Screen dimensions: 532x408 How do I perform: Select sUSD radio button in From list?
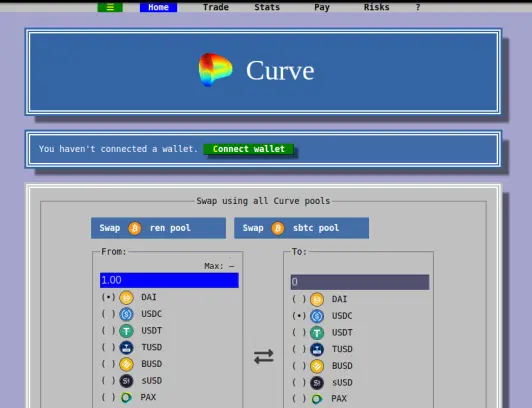click(x=108, y=381)
